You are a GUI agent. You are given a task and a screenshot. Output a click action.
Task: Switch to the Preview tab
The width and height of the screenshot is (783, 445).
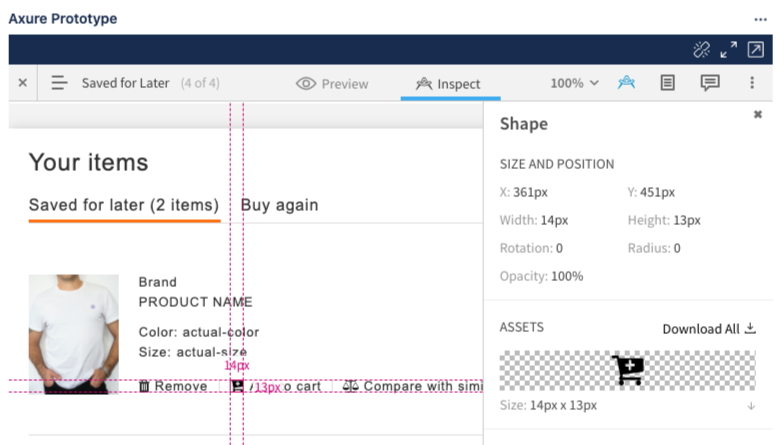(x=333, y=84)
